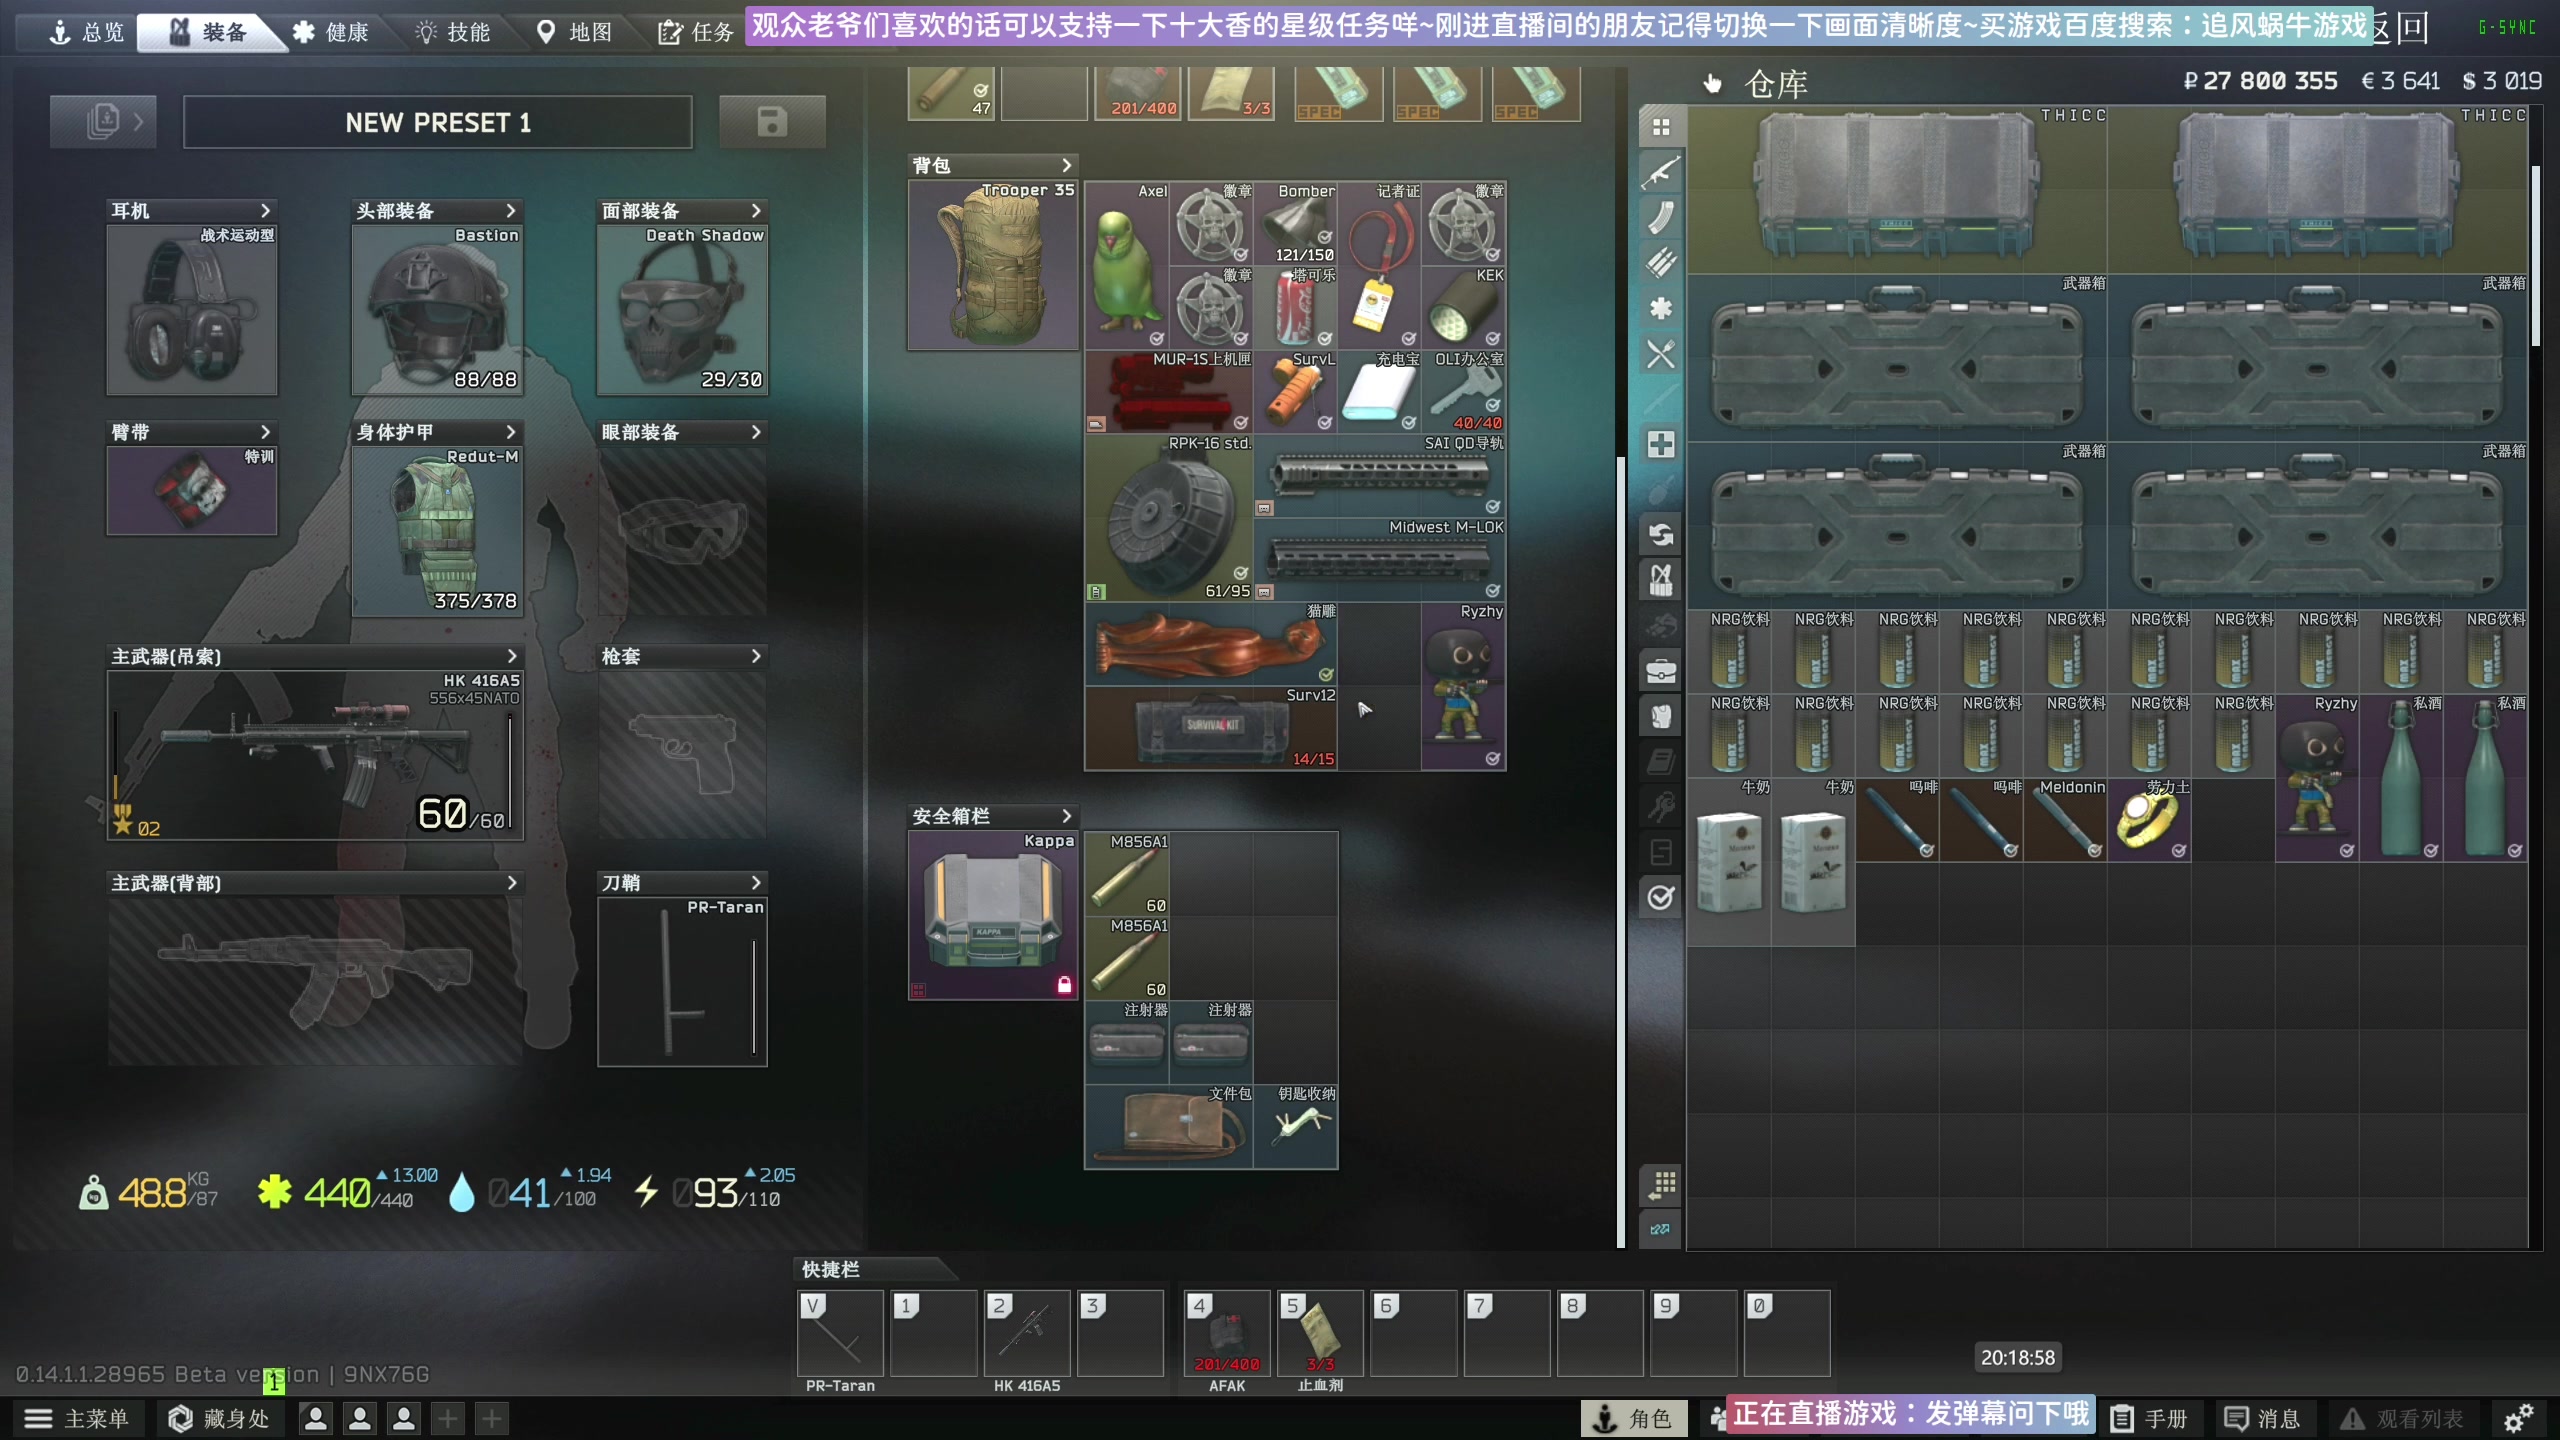Open the Character button
Image resolution: width=2560 pixels, height=1440 pixels.
click(1633, 1418)
